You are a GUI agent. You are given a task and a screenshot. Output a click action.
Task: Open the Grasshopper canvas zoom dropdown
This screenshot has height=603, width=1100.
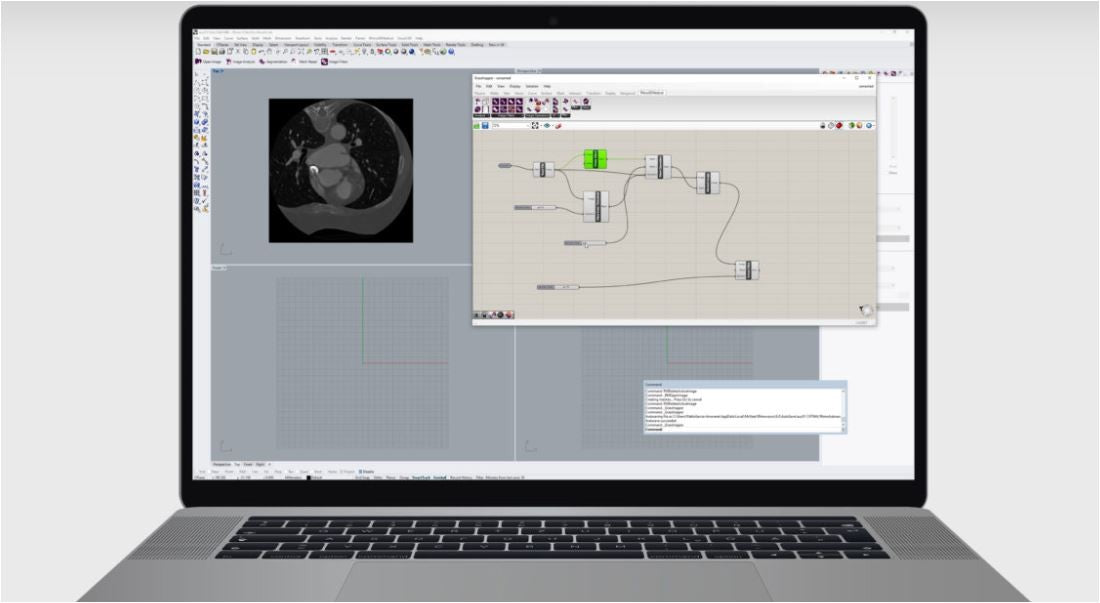pyautogui.click(x=510, y=125)
